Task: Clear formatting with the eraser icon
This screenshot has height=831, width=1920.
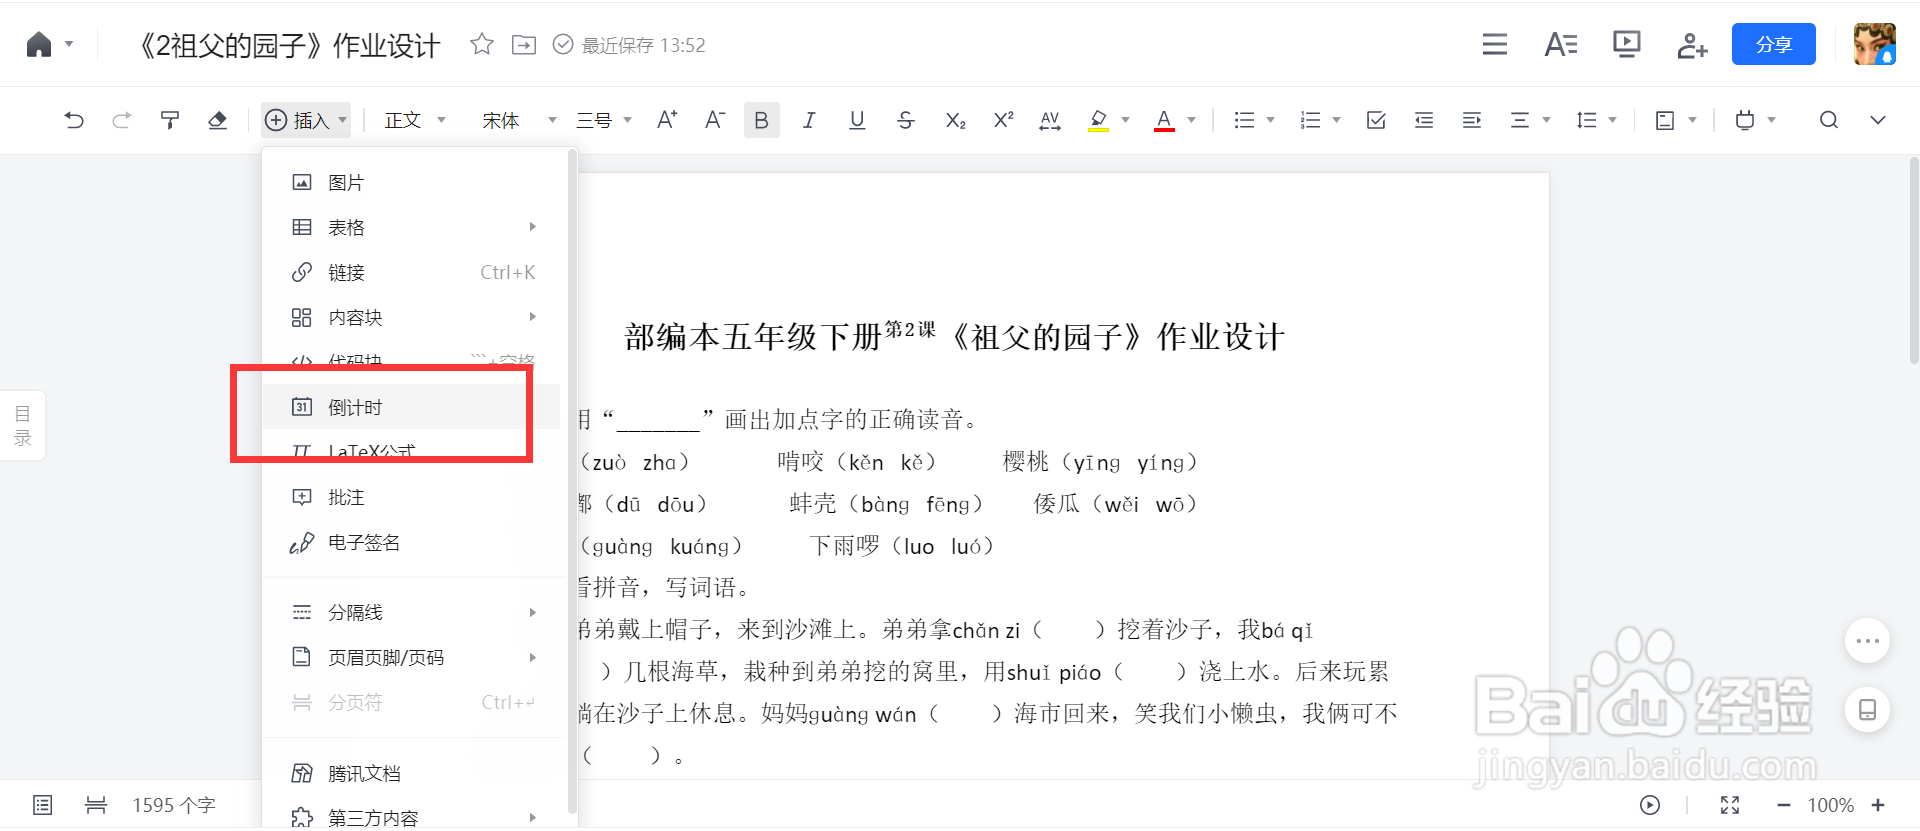Action: [x=217, y=120]
